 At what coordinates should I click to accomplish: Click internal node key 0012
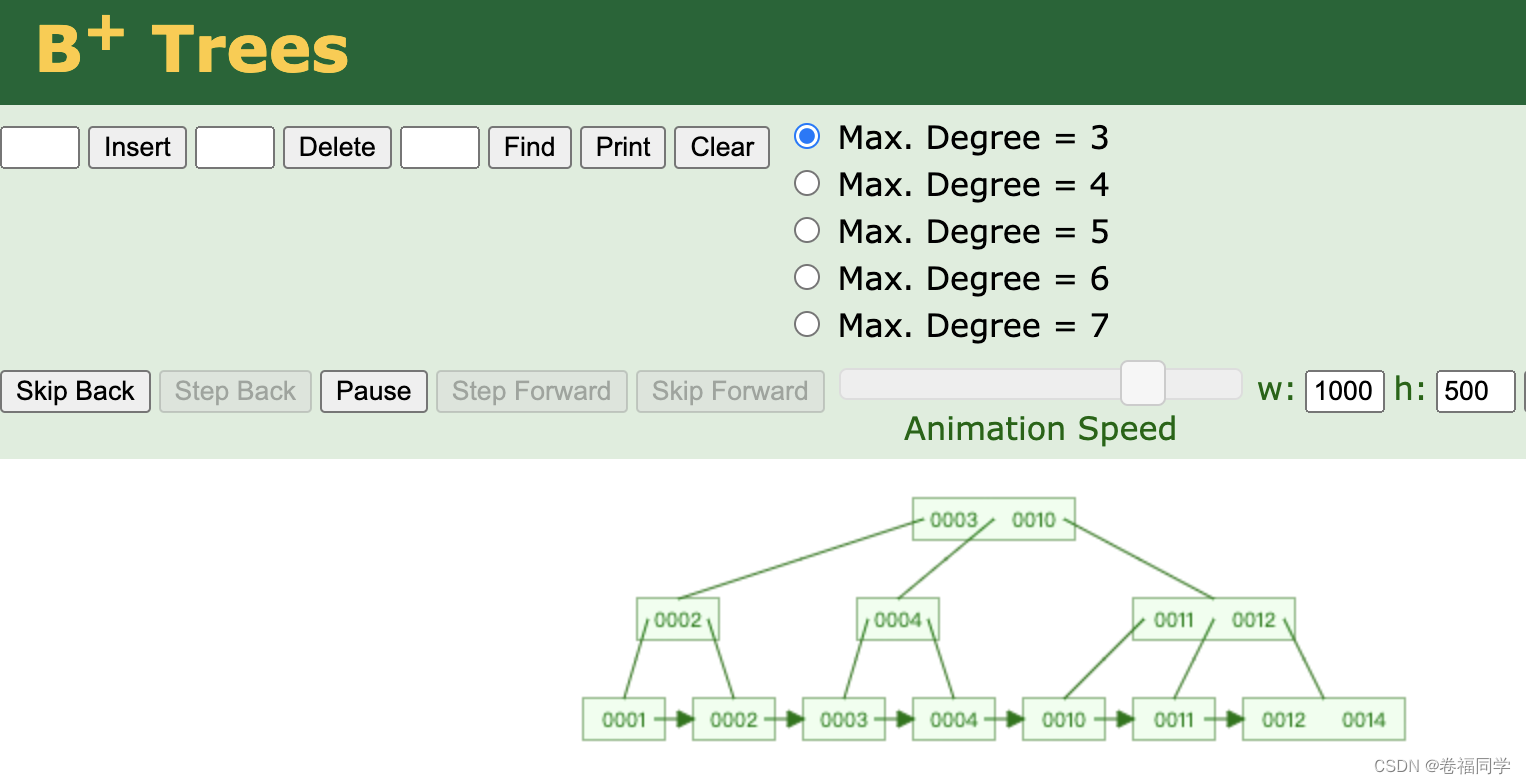point(1254,620)
